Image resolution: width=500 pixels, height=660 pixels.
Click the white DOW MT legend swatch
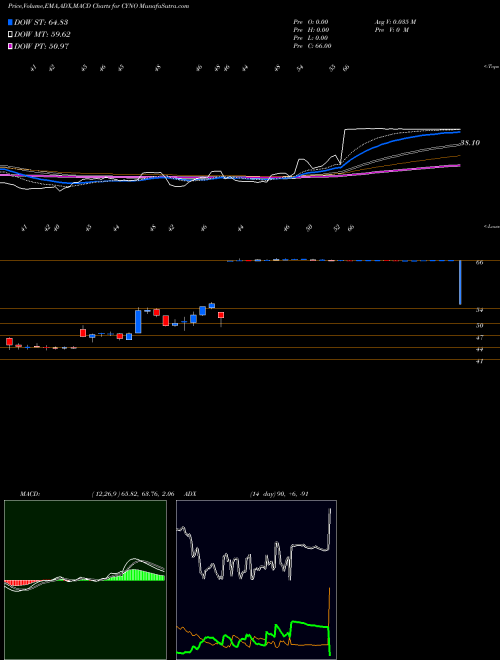pyautogui.click(x=10, y=35)
